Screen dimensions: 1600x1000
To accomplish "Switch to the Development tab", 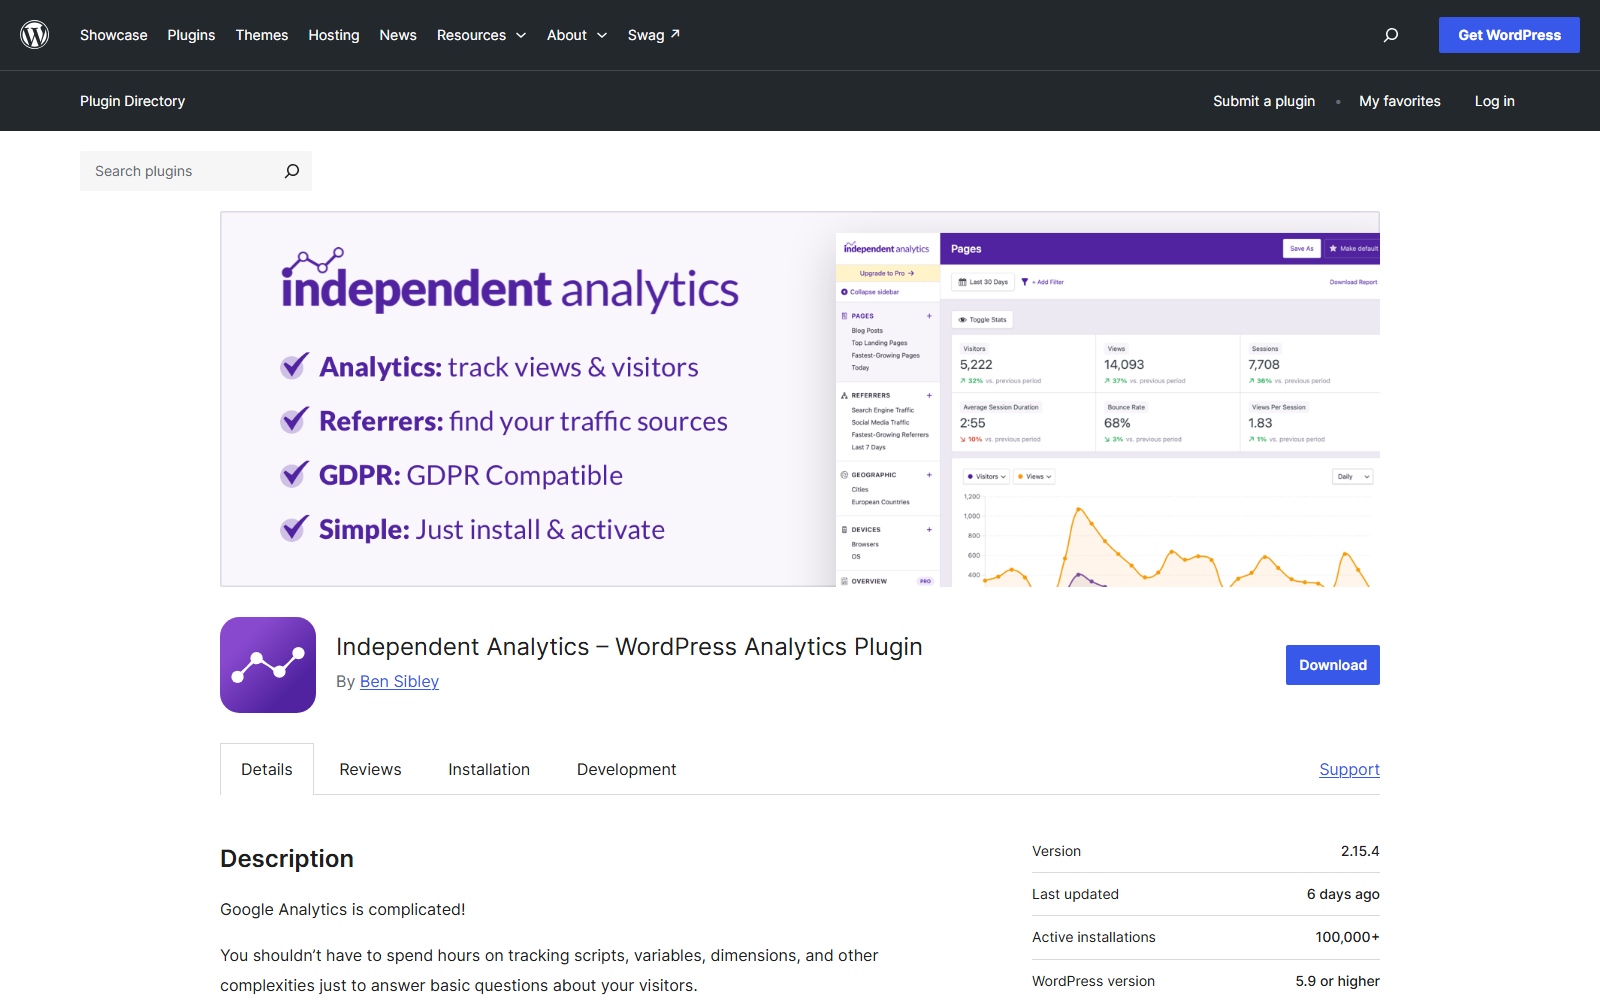I will [x=627, y=769].
